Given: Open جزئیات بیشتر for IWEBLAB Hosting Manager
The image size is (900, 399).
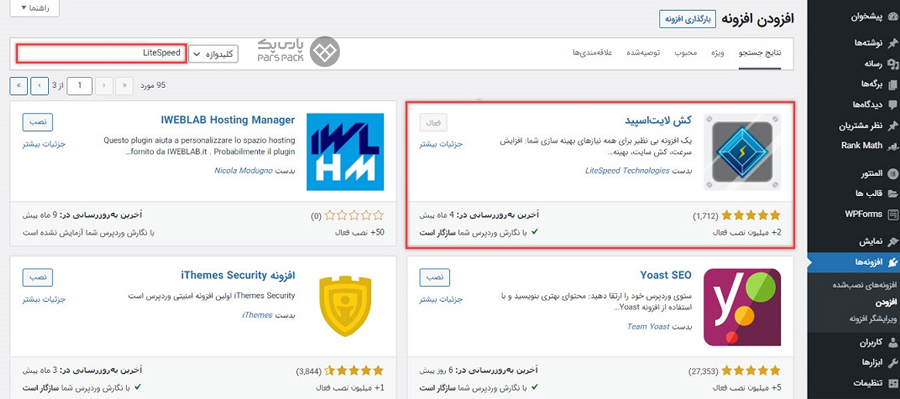Looking at the screenshot, I should [44, 144].
